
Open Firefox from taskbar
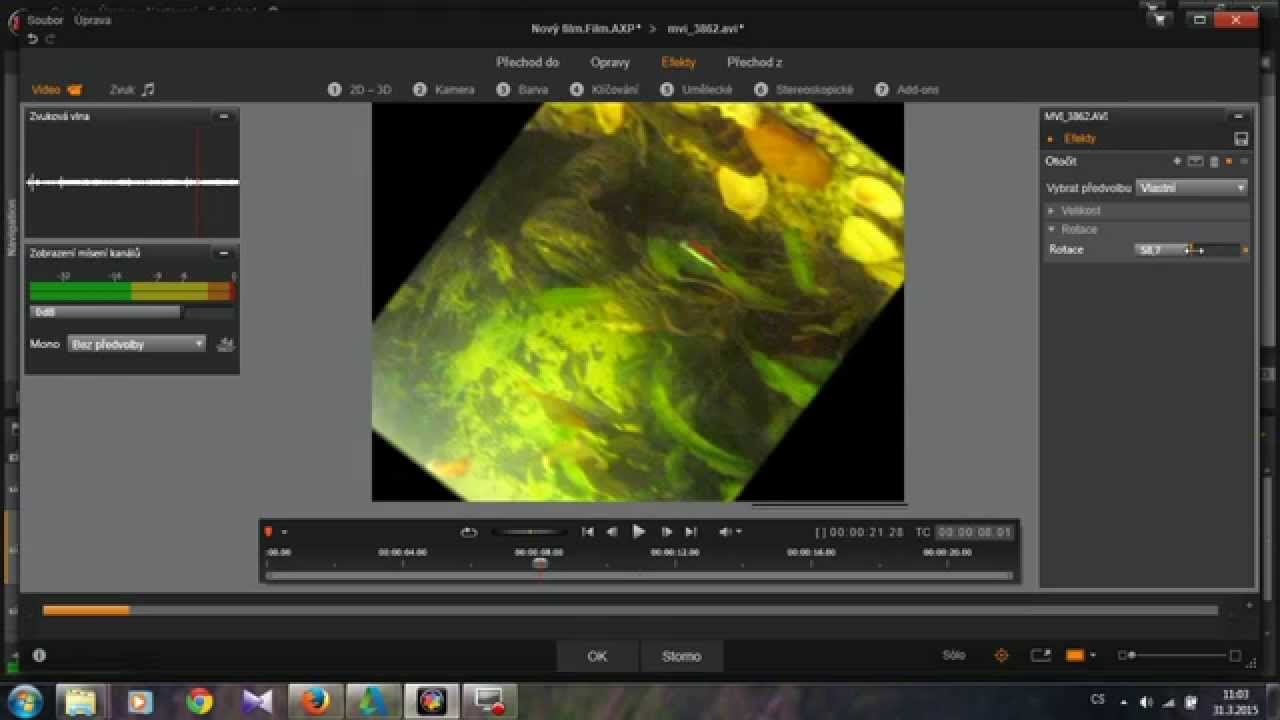coord(316,702)
